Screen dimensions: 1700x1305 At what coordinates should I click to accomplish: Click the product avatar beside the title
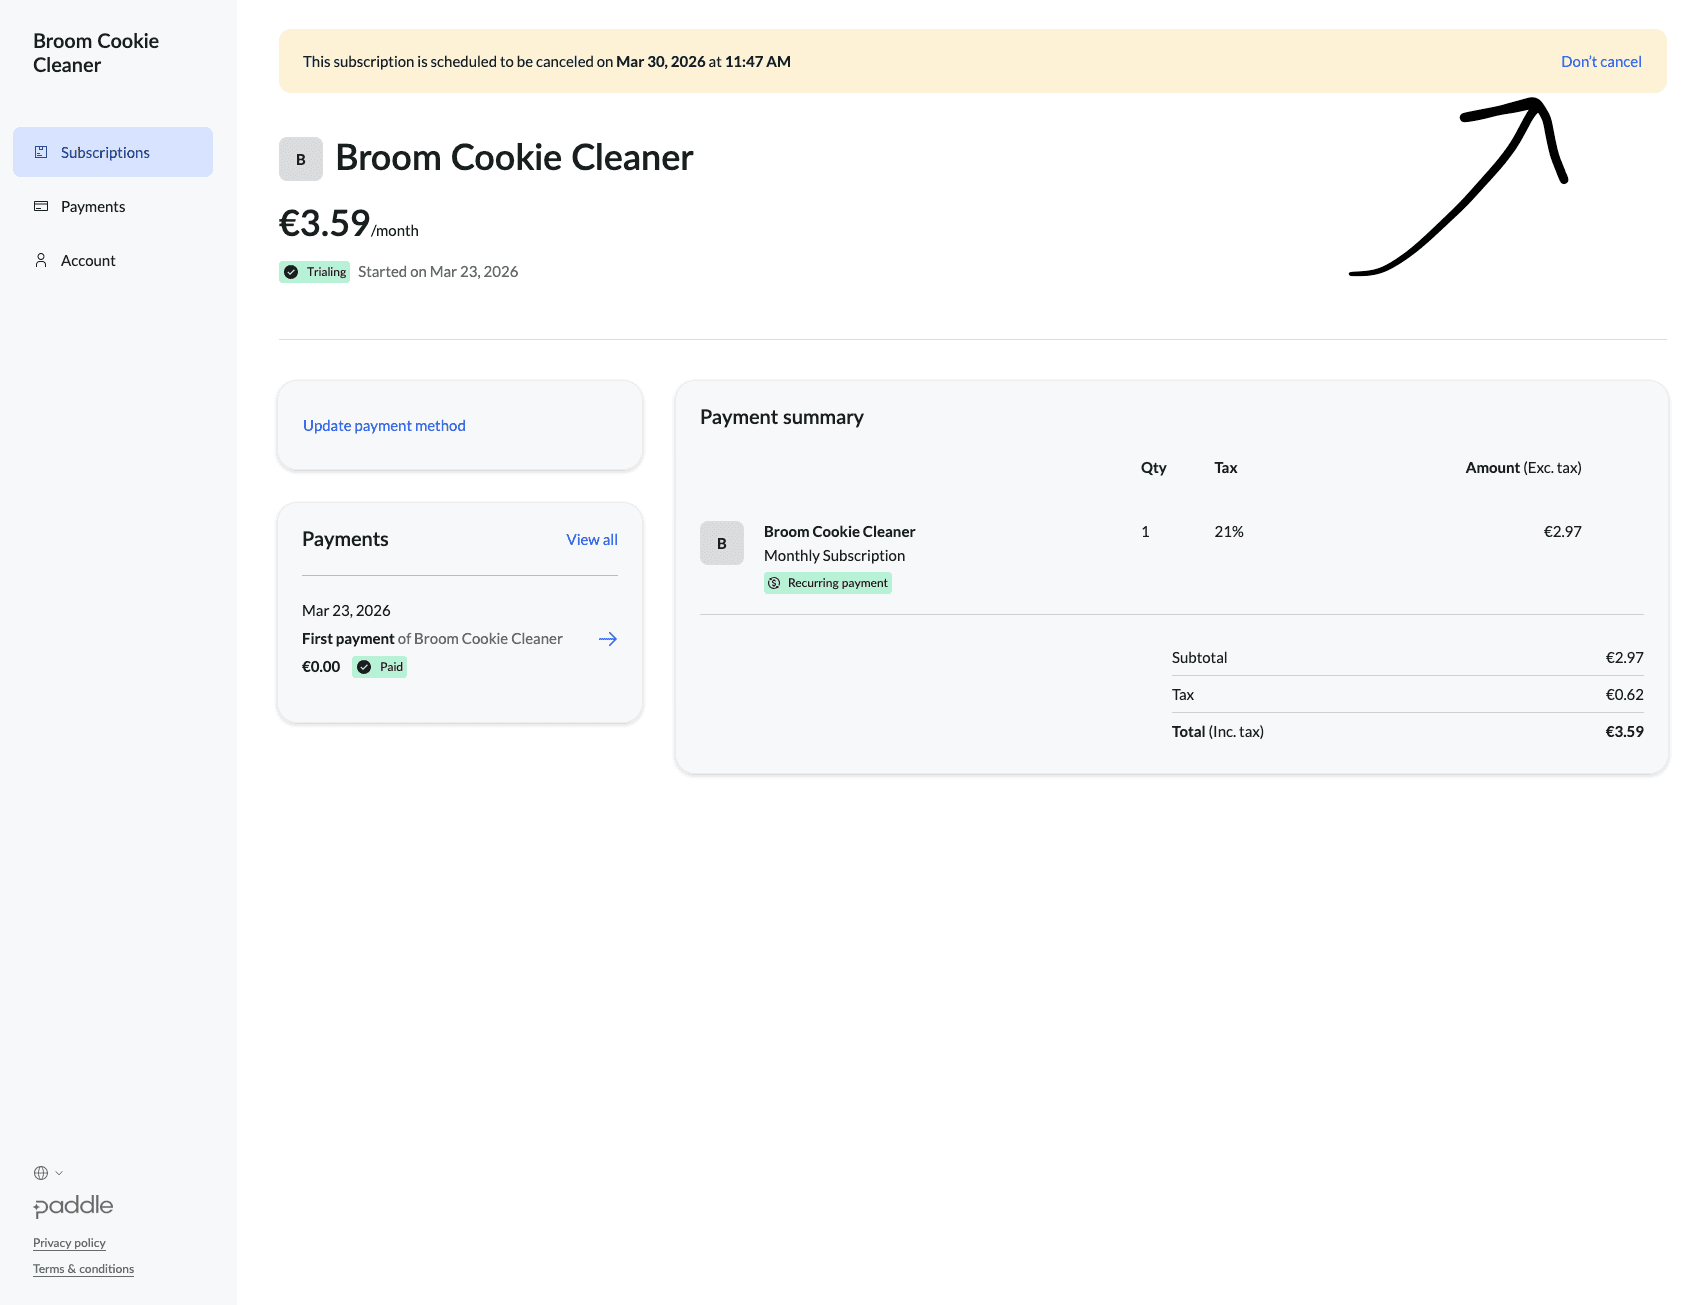(x=300, y=159)
